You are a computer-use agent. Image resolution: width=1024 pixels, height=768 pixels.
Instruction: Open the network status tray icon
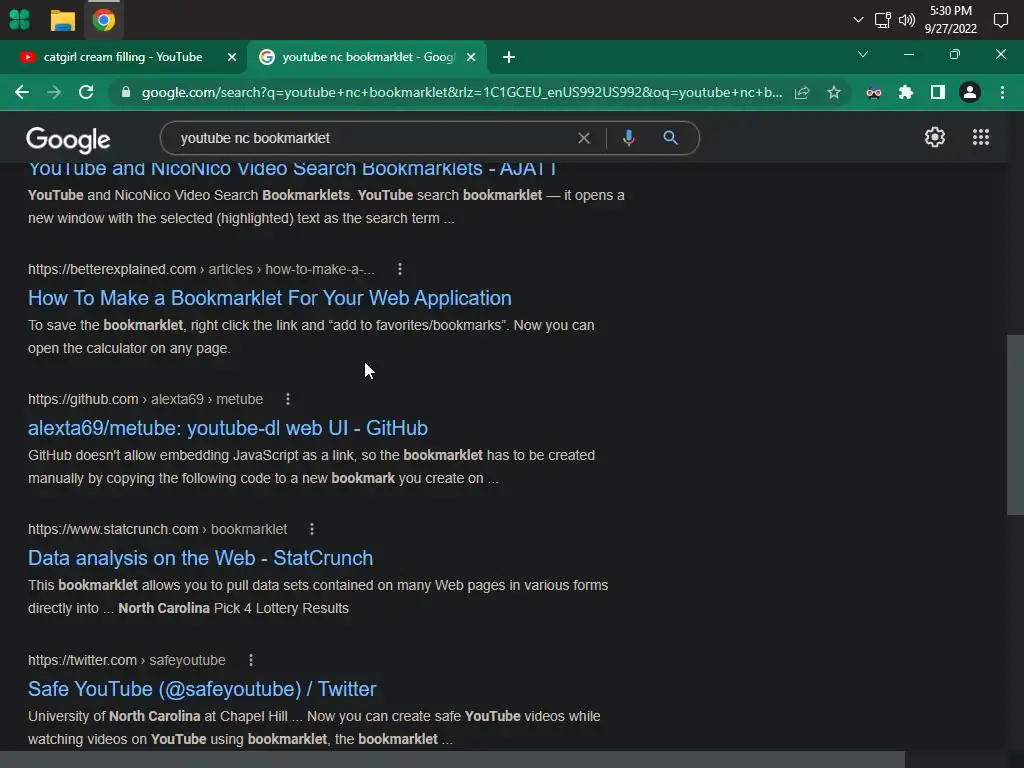[882, 20]
